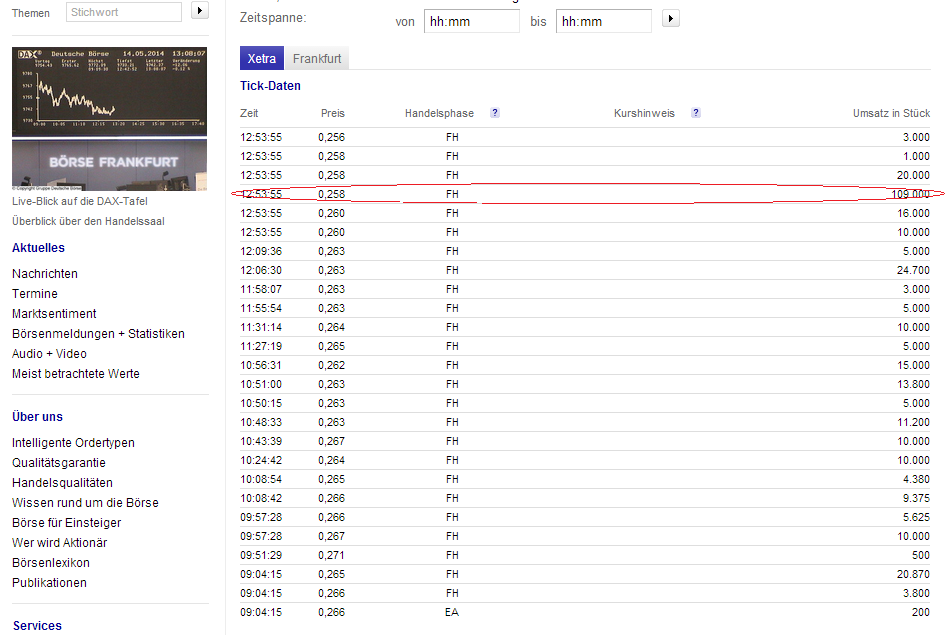Submit the Zeitspanne time range arrow button

(x=671, y=19)
